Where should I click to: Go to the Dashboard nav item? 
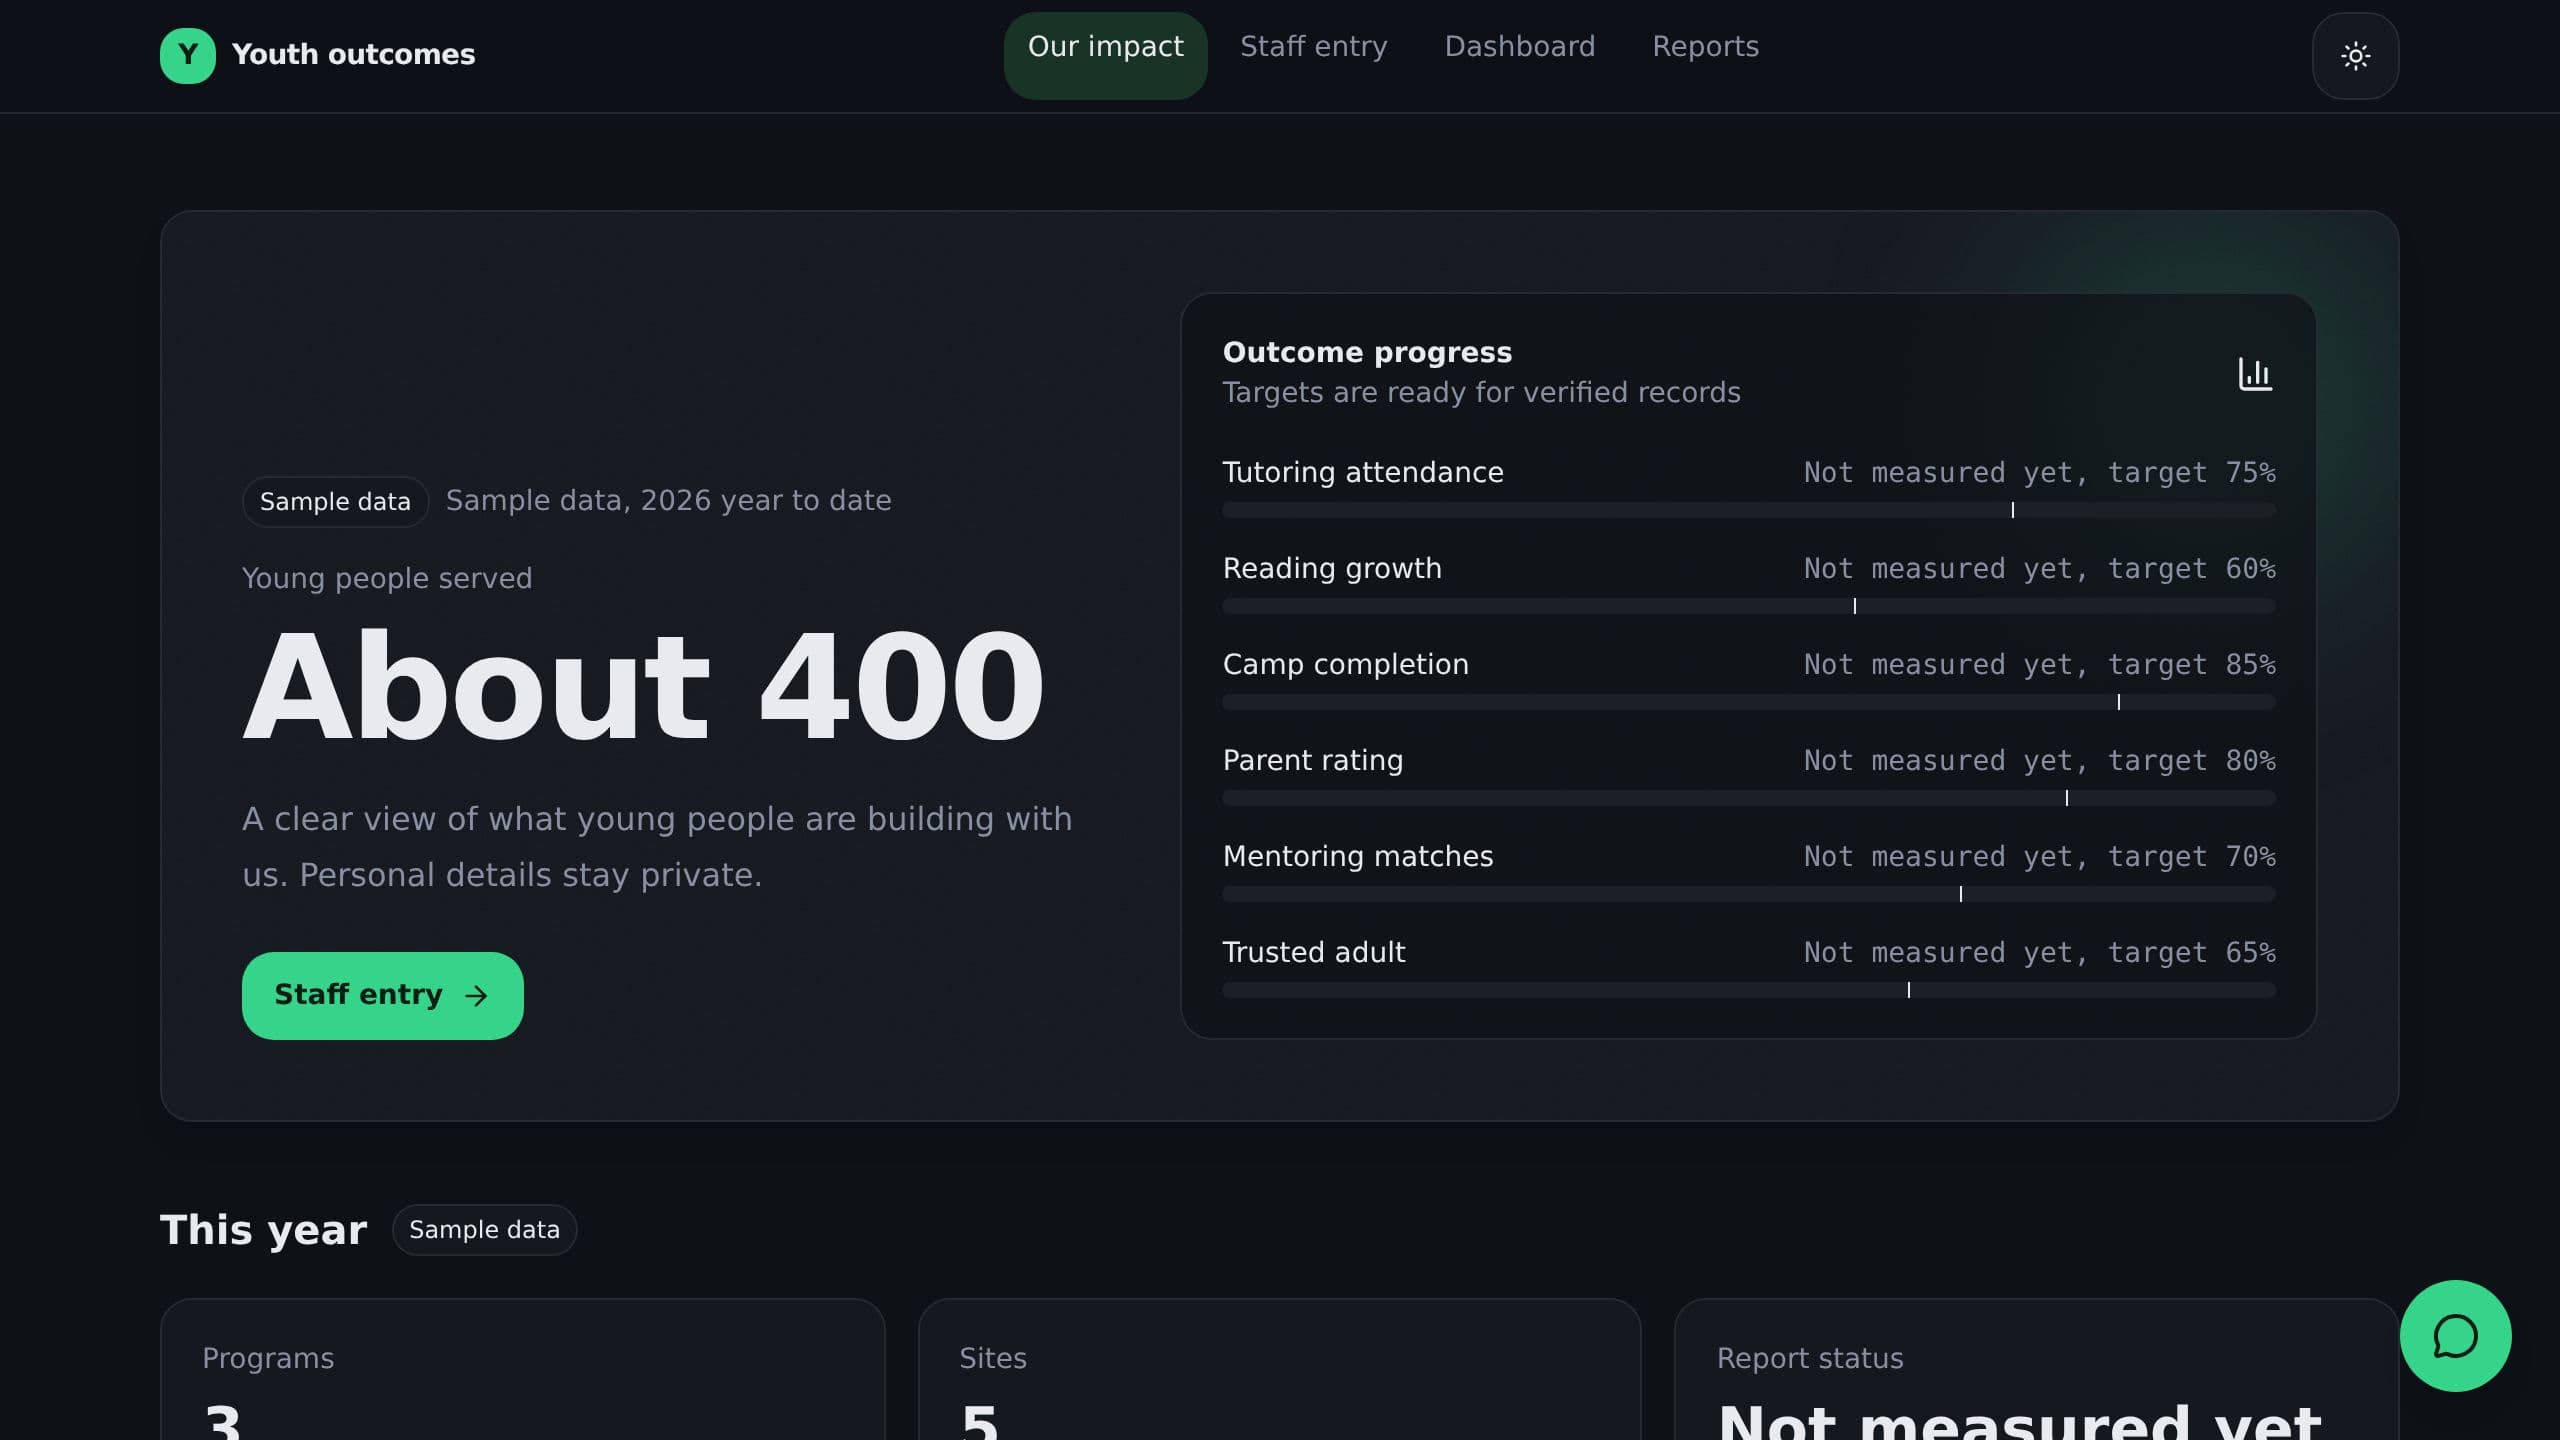(x=1519, y=47)
